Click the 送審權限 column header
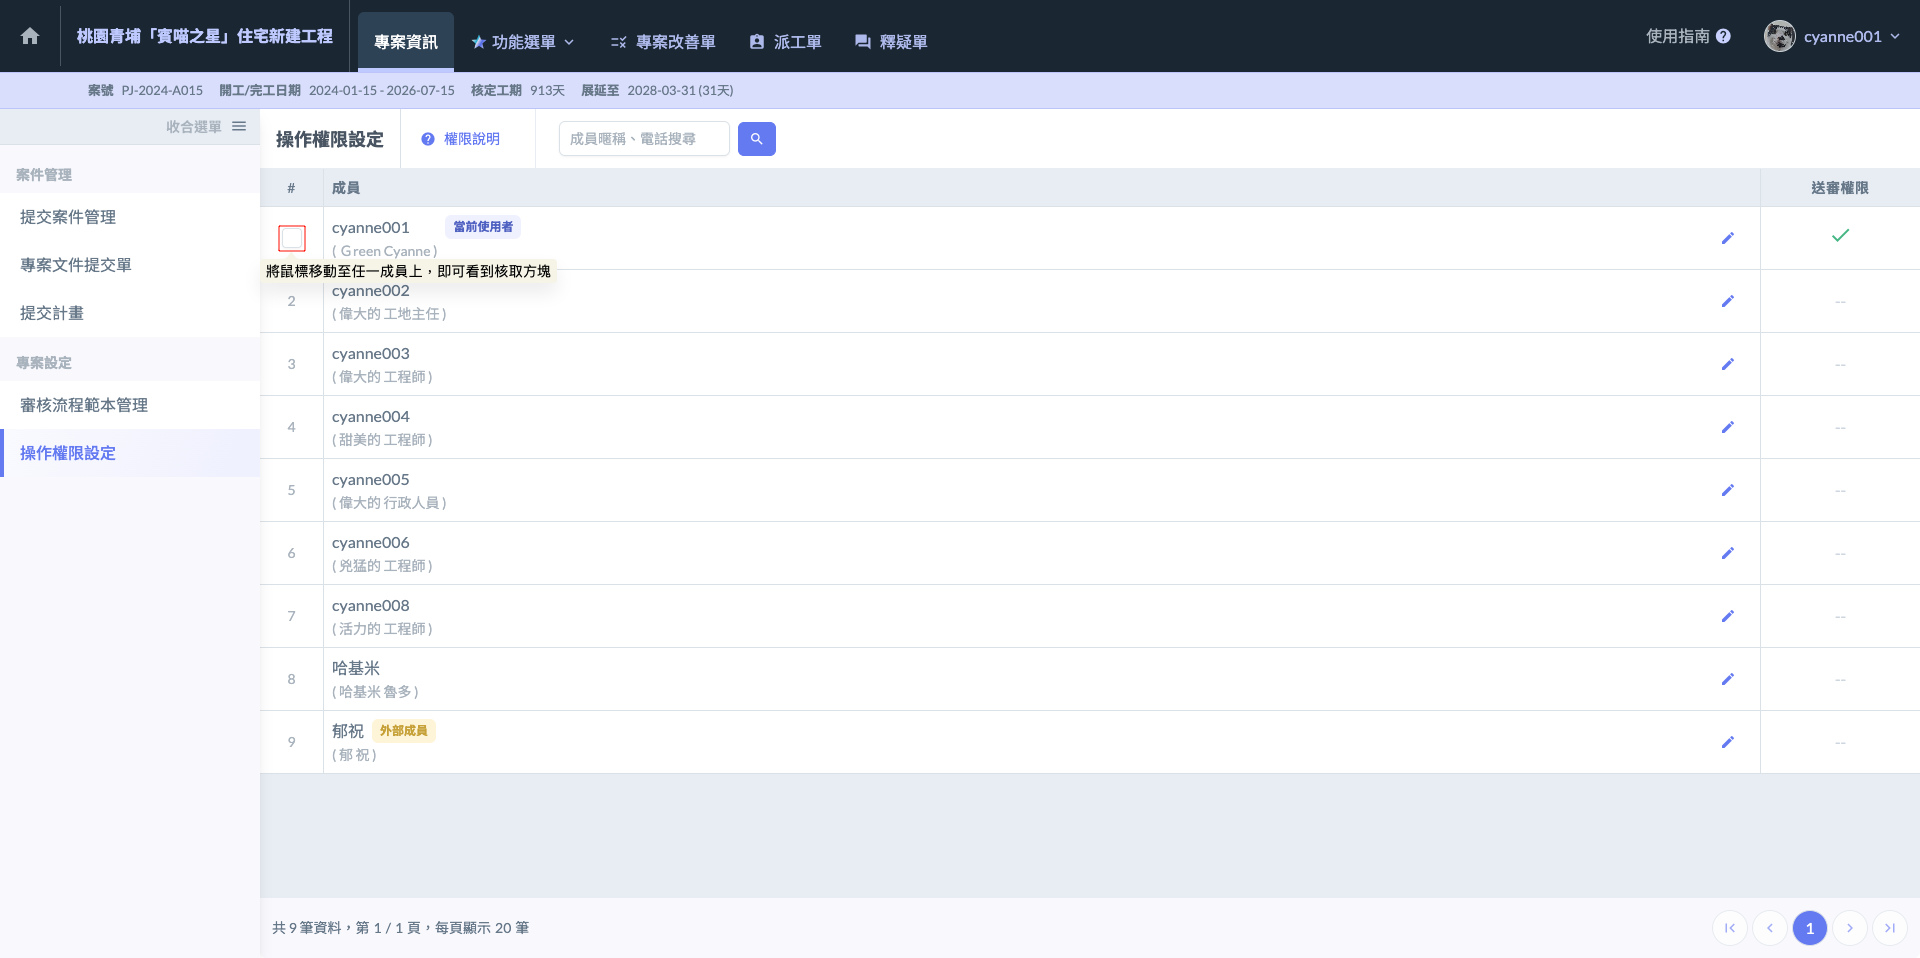The height and width of the screenshot is (958, 1920). (1840, 188)
